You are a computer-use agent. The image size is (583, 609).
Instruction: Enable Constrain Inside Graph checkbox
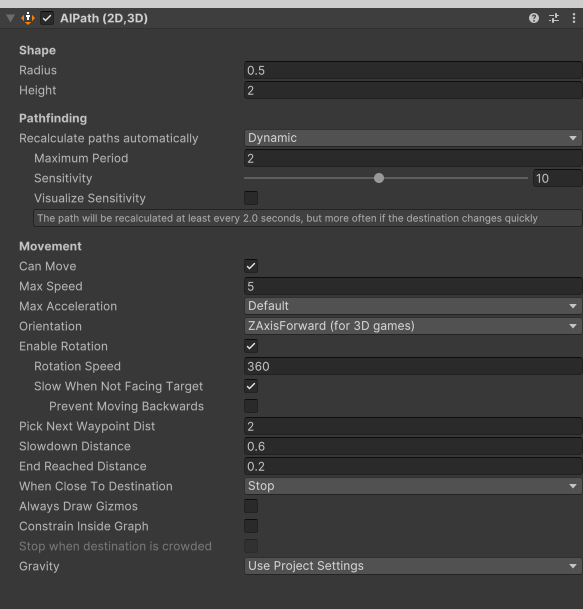pyautogui.click(x=251, y=526)
